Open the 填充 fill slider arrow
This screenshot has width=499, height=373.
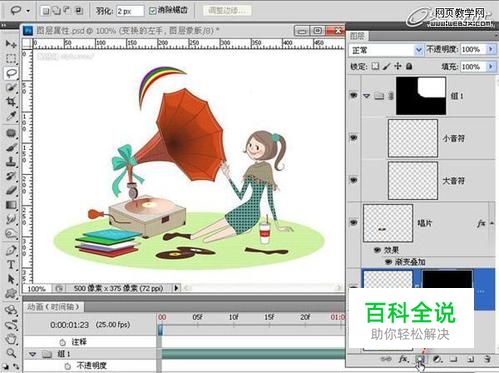coord(491,67)
